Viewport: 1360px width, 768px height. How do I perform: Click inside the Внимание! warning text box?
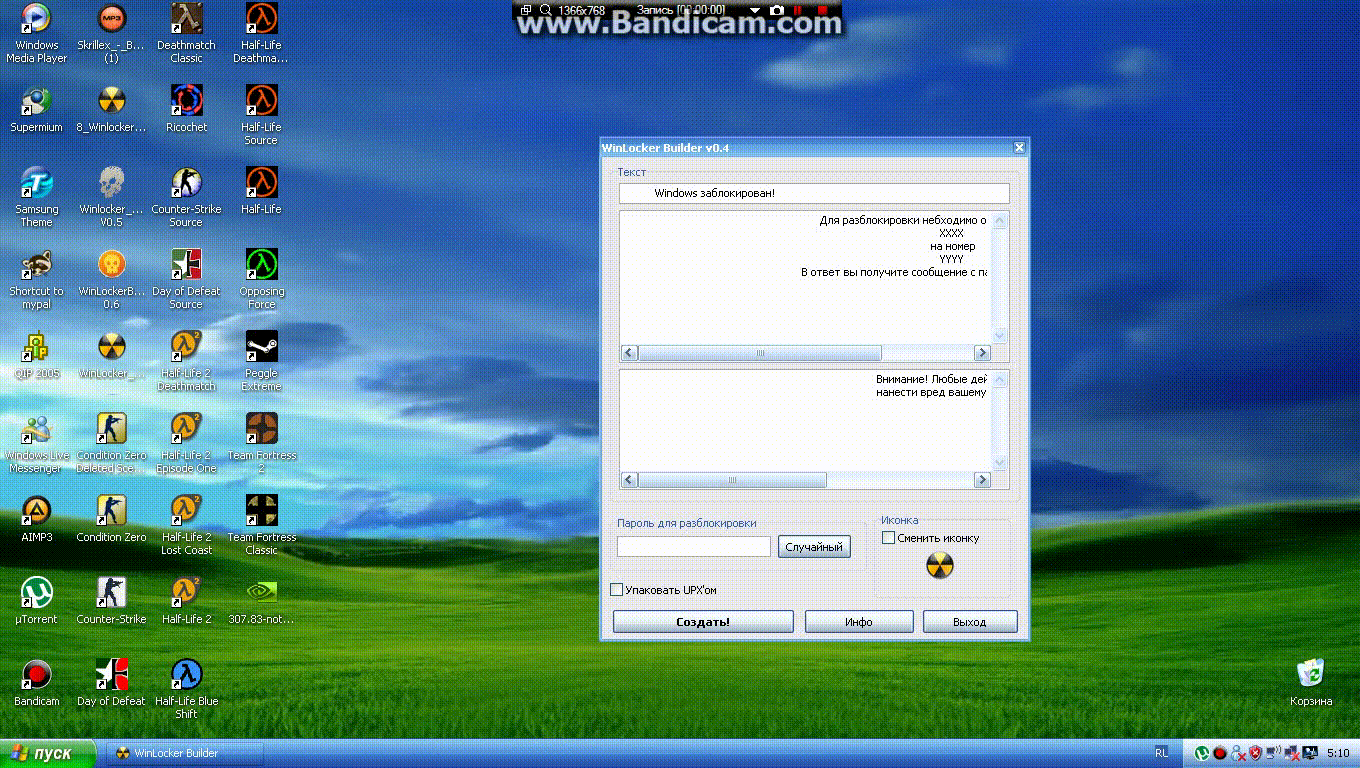(x=806, y=421)
